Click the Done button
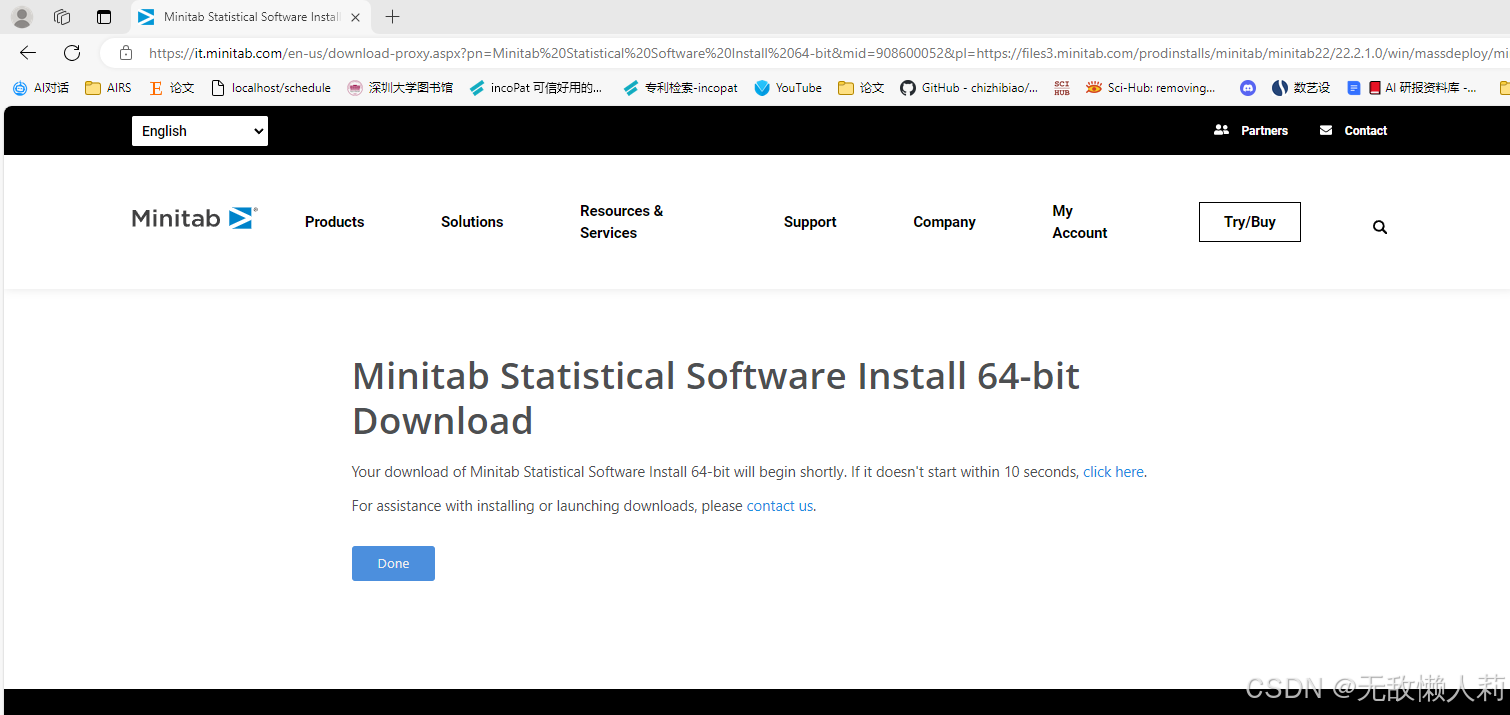Image resolution: width=1510 pixels, height=715 pixels. click(x=393, y=563)
